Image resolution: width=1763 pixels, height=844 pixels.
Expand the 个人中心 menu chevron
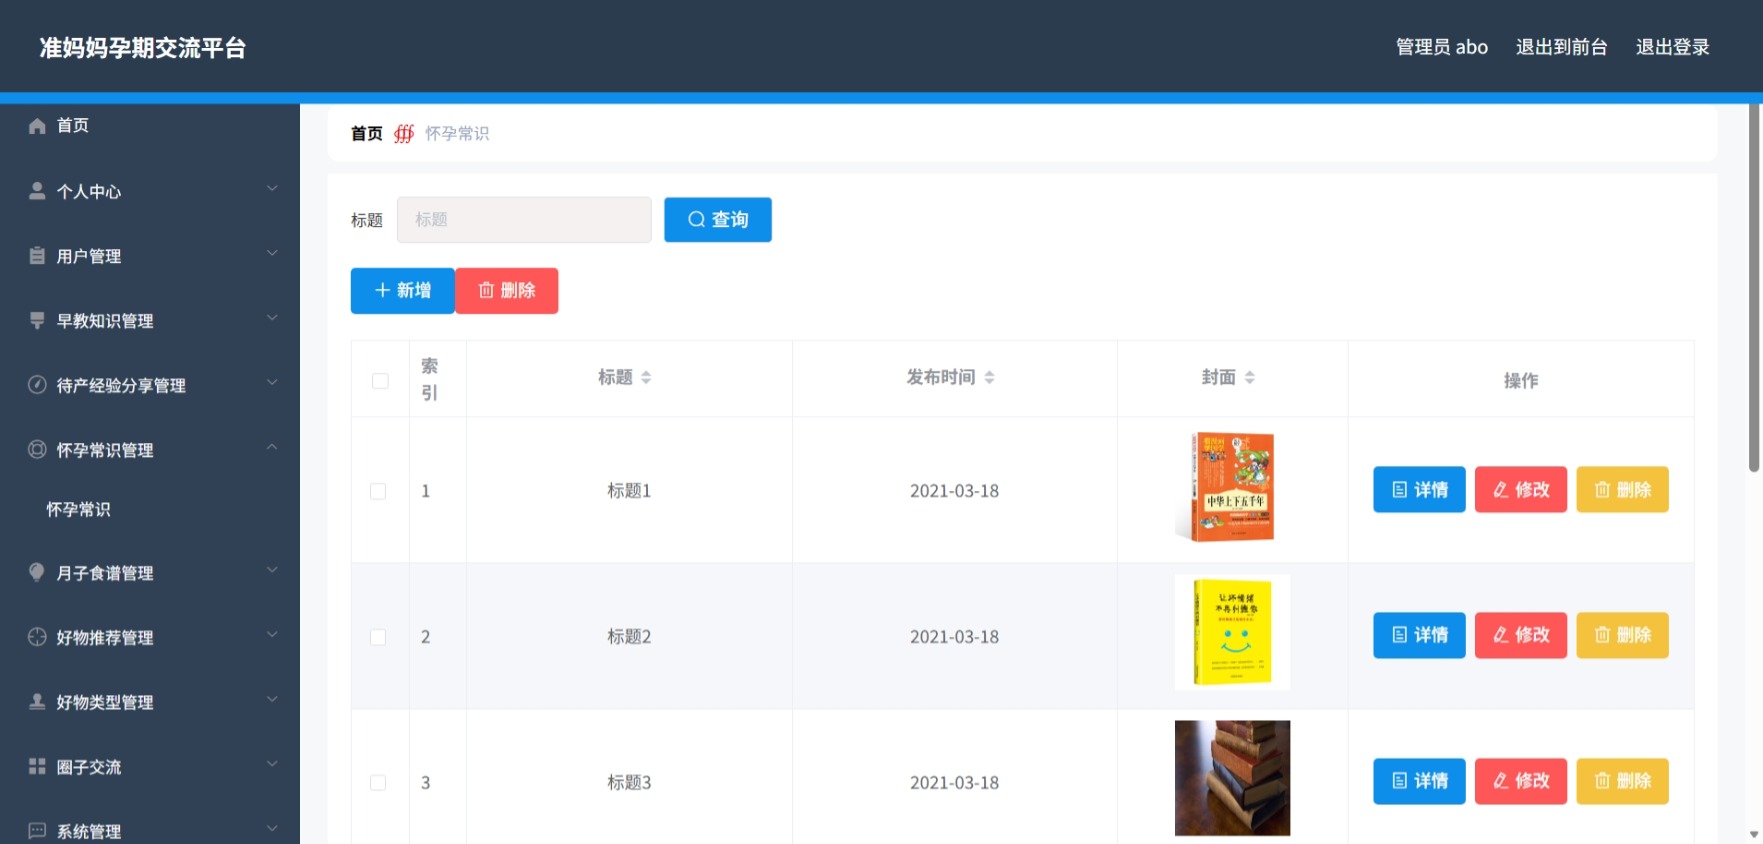coord(272,188)
